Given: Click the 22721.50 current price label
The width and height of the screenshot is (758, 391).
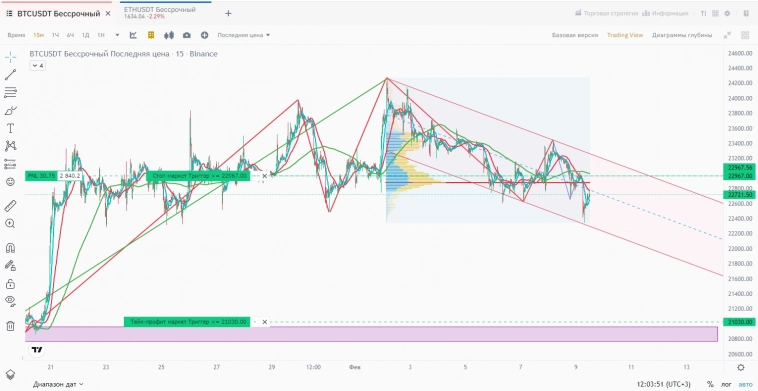Looking at the screenshot, I should [740, 194].
